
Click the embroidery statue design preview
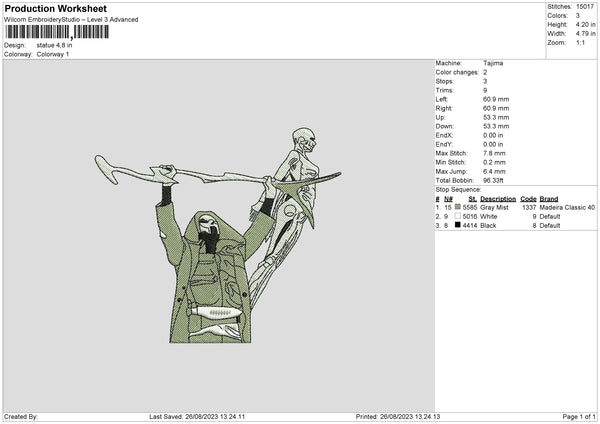pos(218,235)
